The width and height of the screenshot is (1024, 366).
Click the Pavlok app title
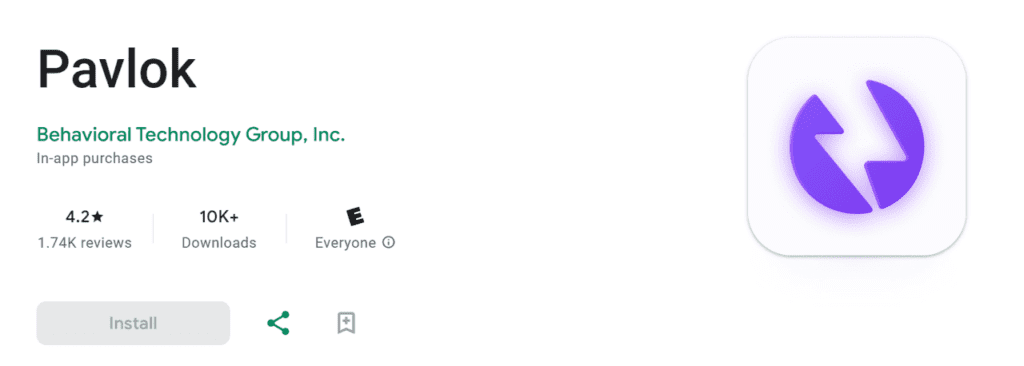click(117, 69)
